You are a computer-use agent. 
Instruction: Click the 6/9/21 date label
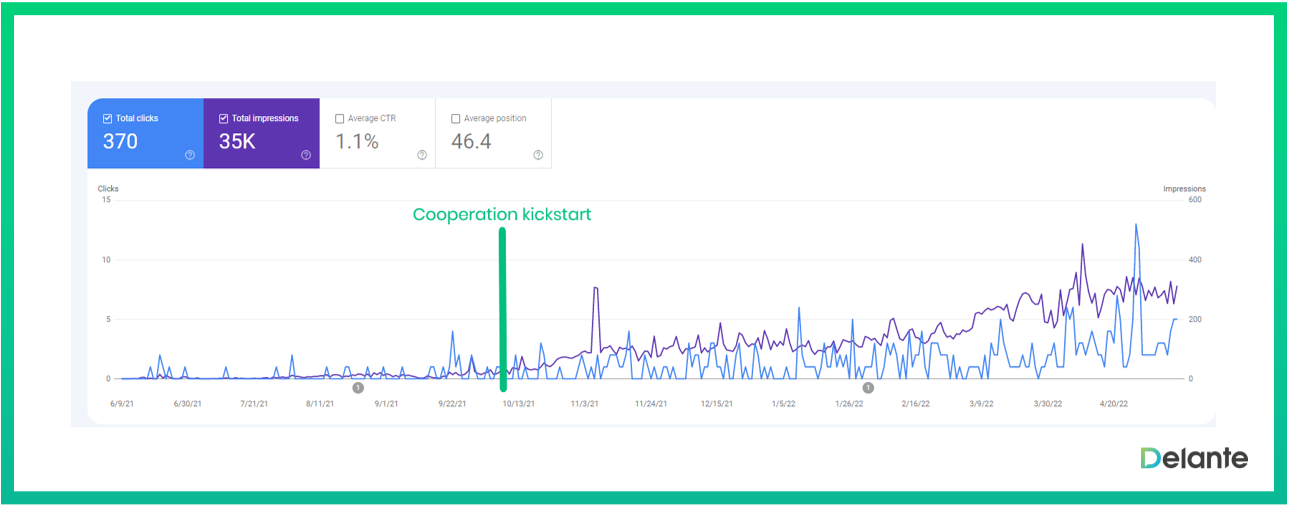tap(123, 404)
